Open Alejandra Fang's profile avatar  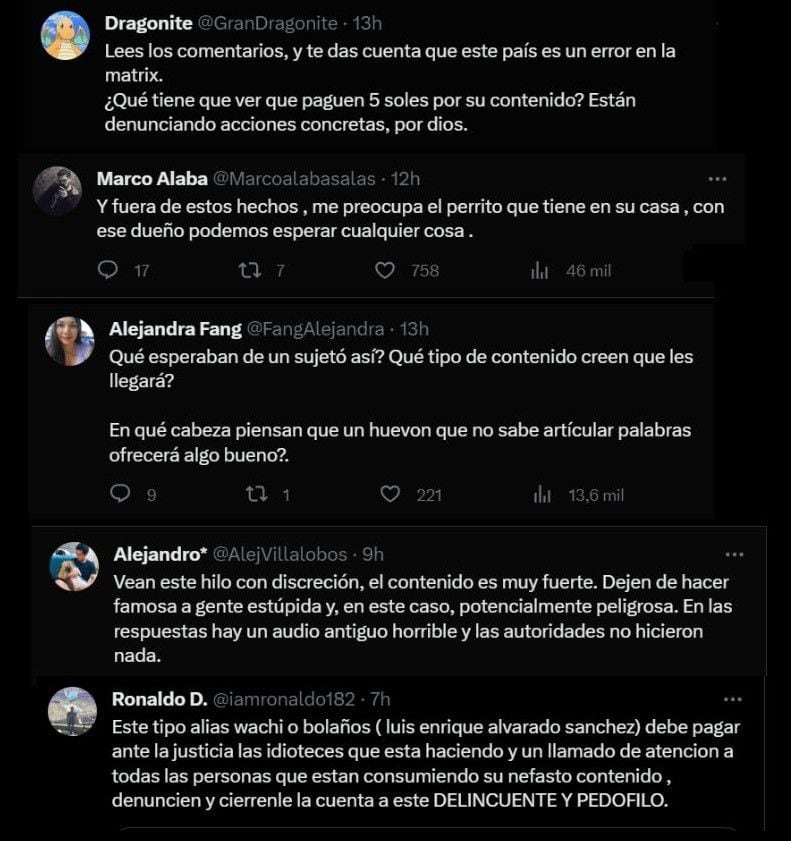point(70,341)
